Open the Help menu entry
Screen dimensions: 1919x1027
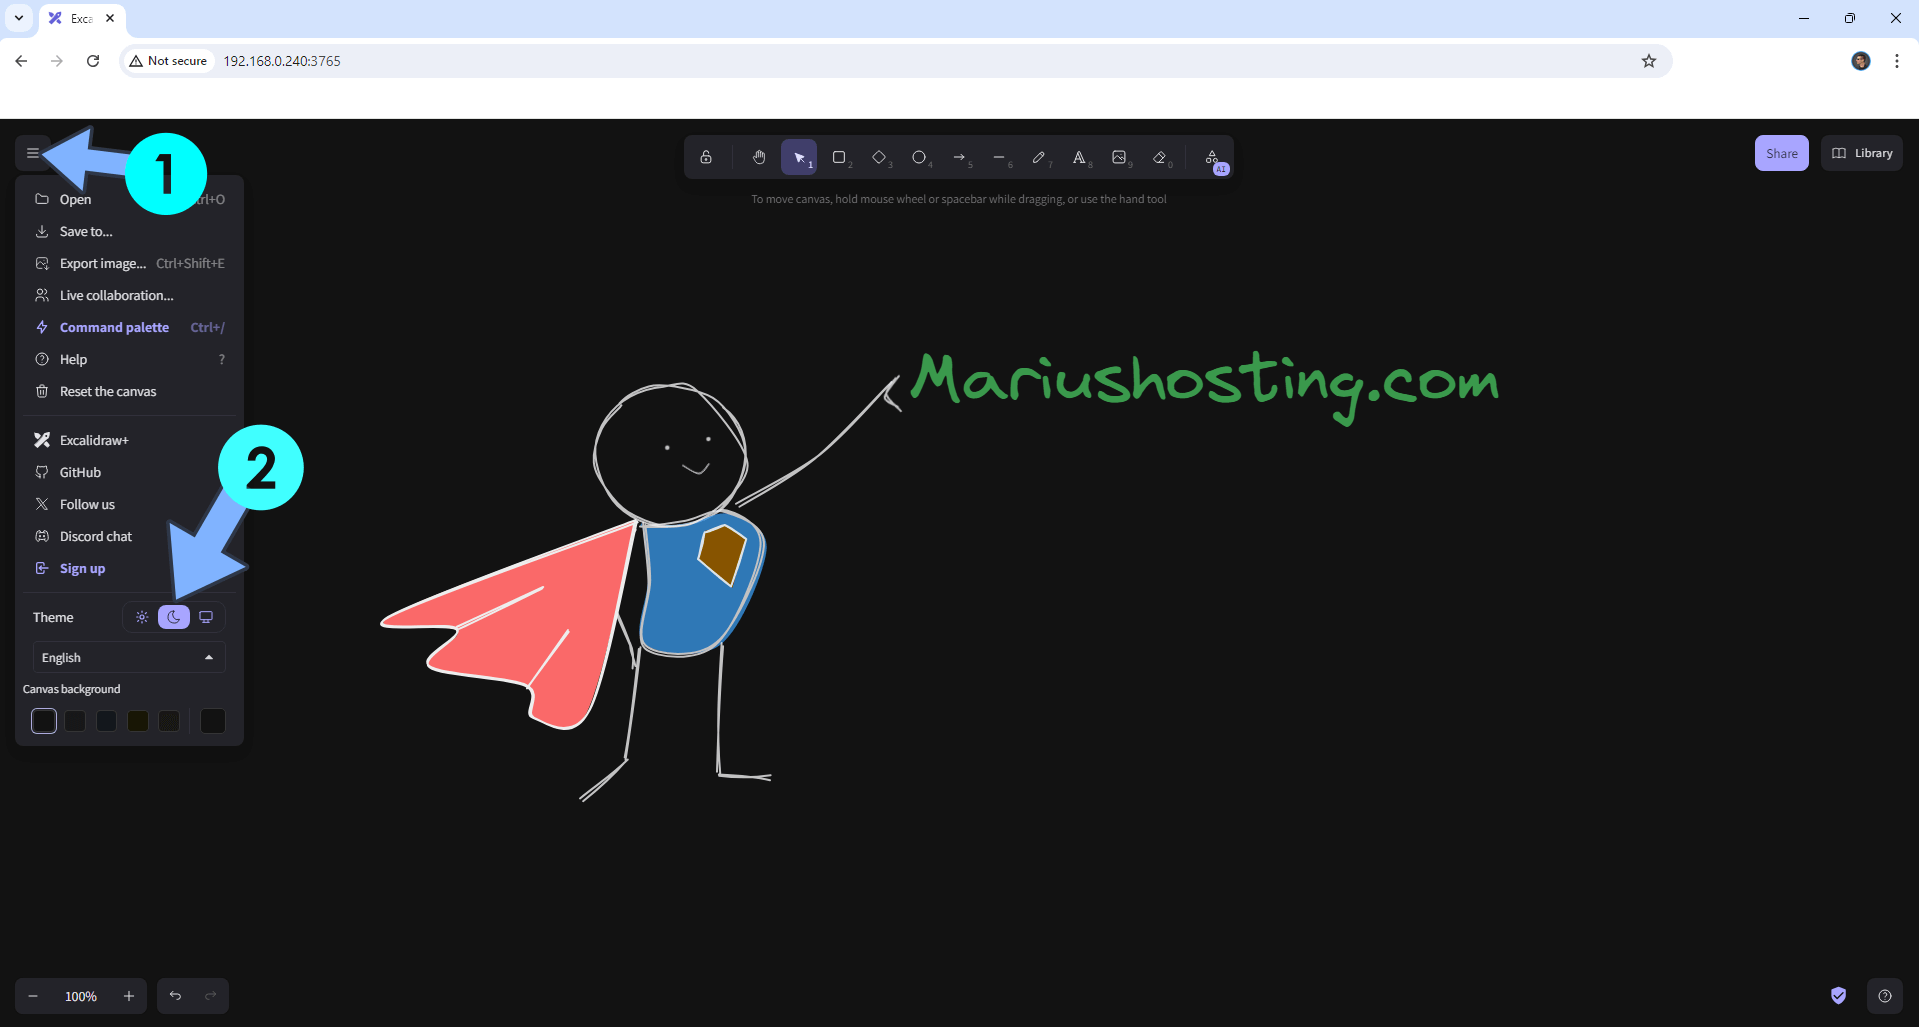(130, 359)
